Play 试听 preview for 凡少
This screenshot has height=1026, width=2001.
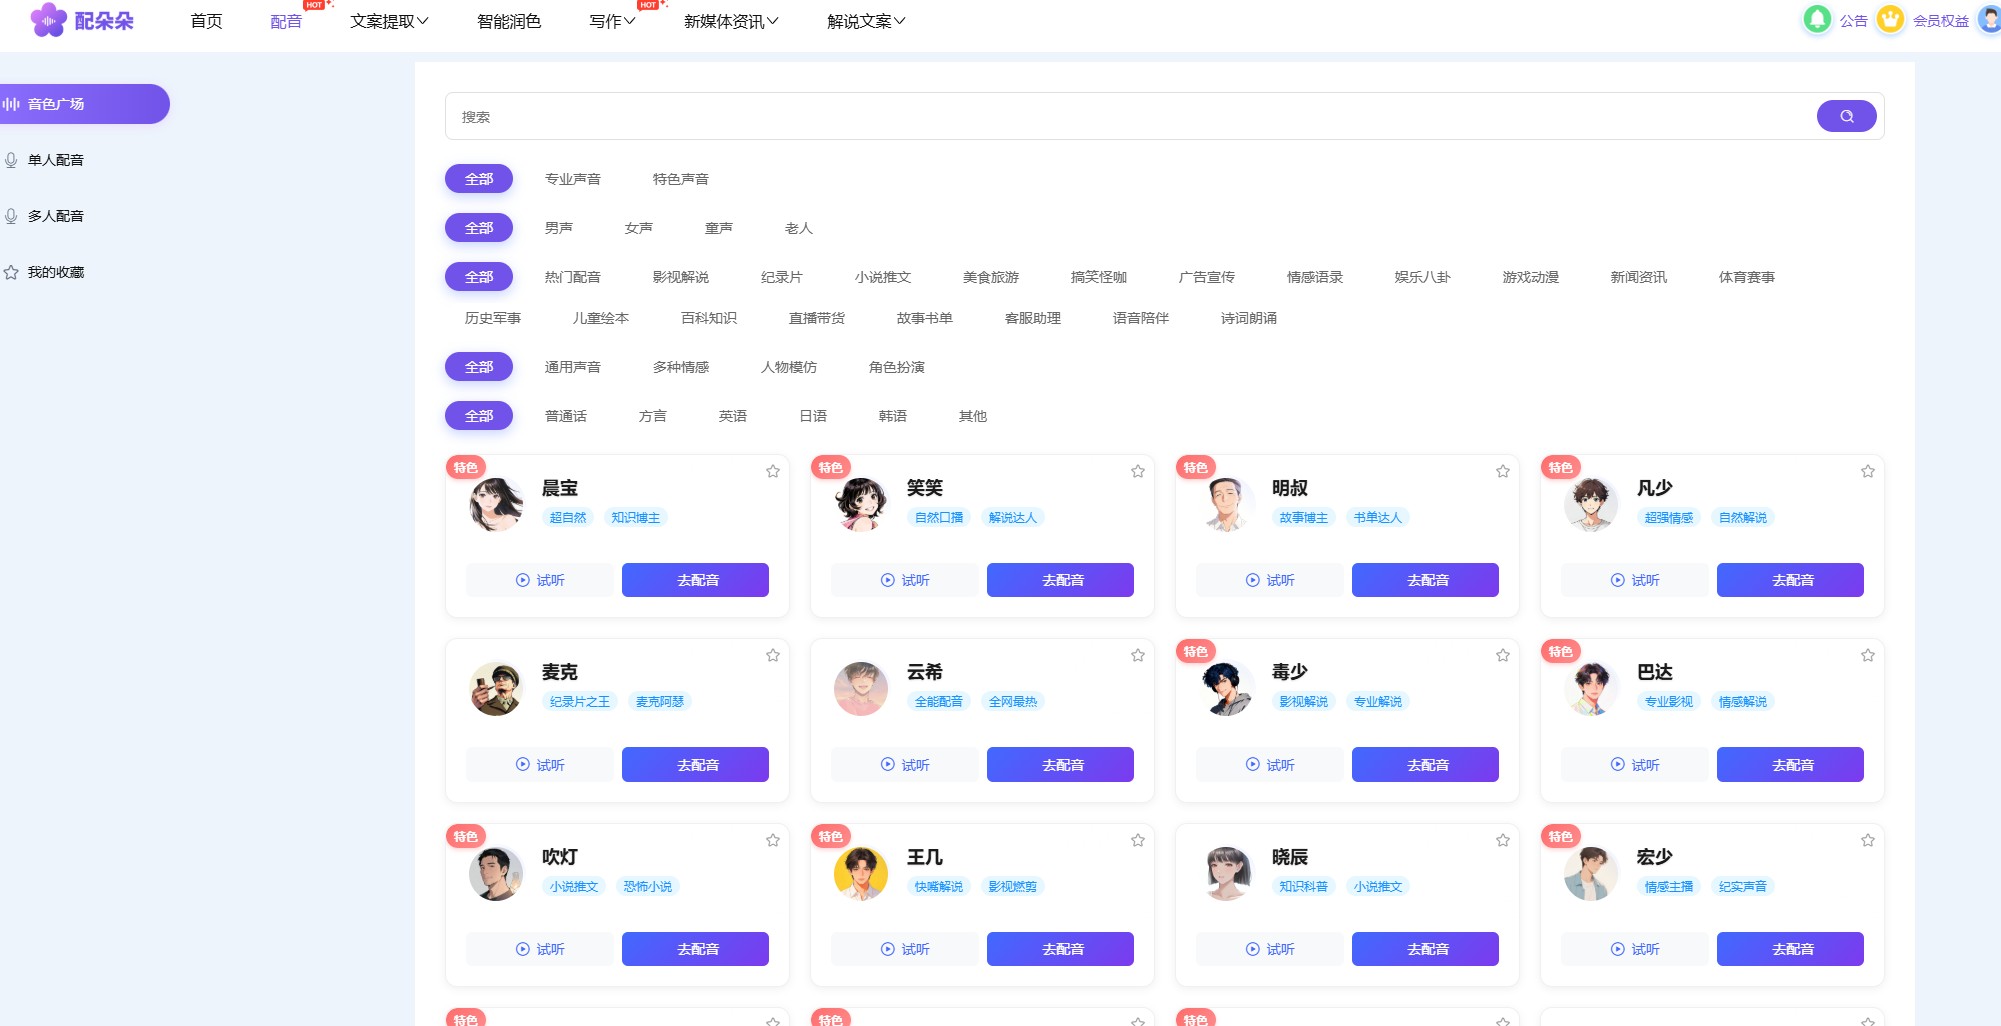coord(1635,580)
